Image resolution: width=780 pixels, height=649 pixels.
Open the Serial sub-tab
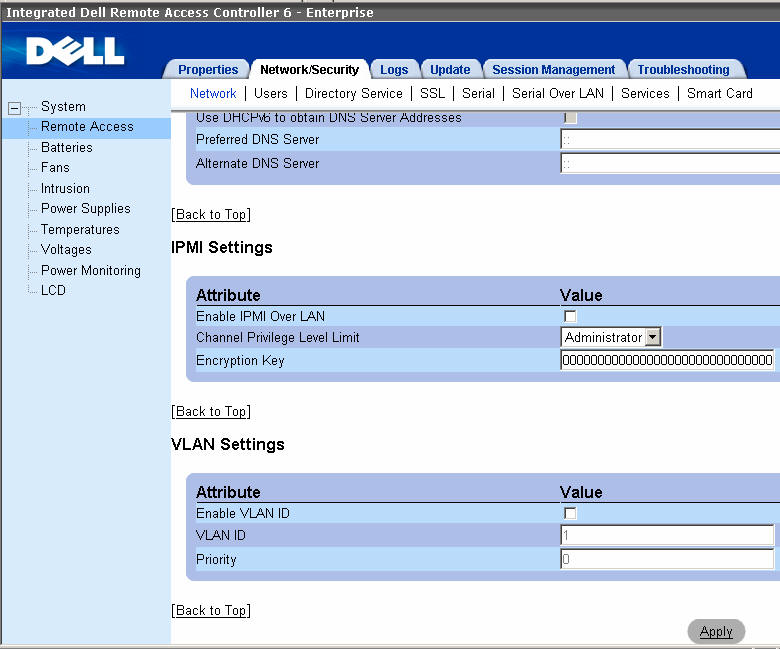478,93
